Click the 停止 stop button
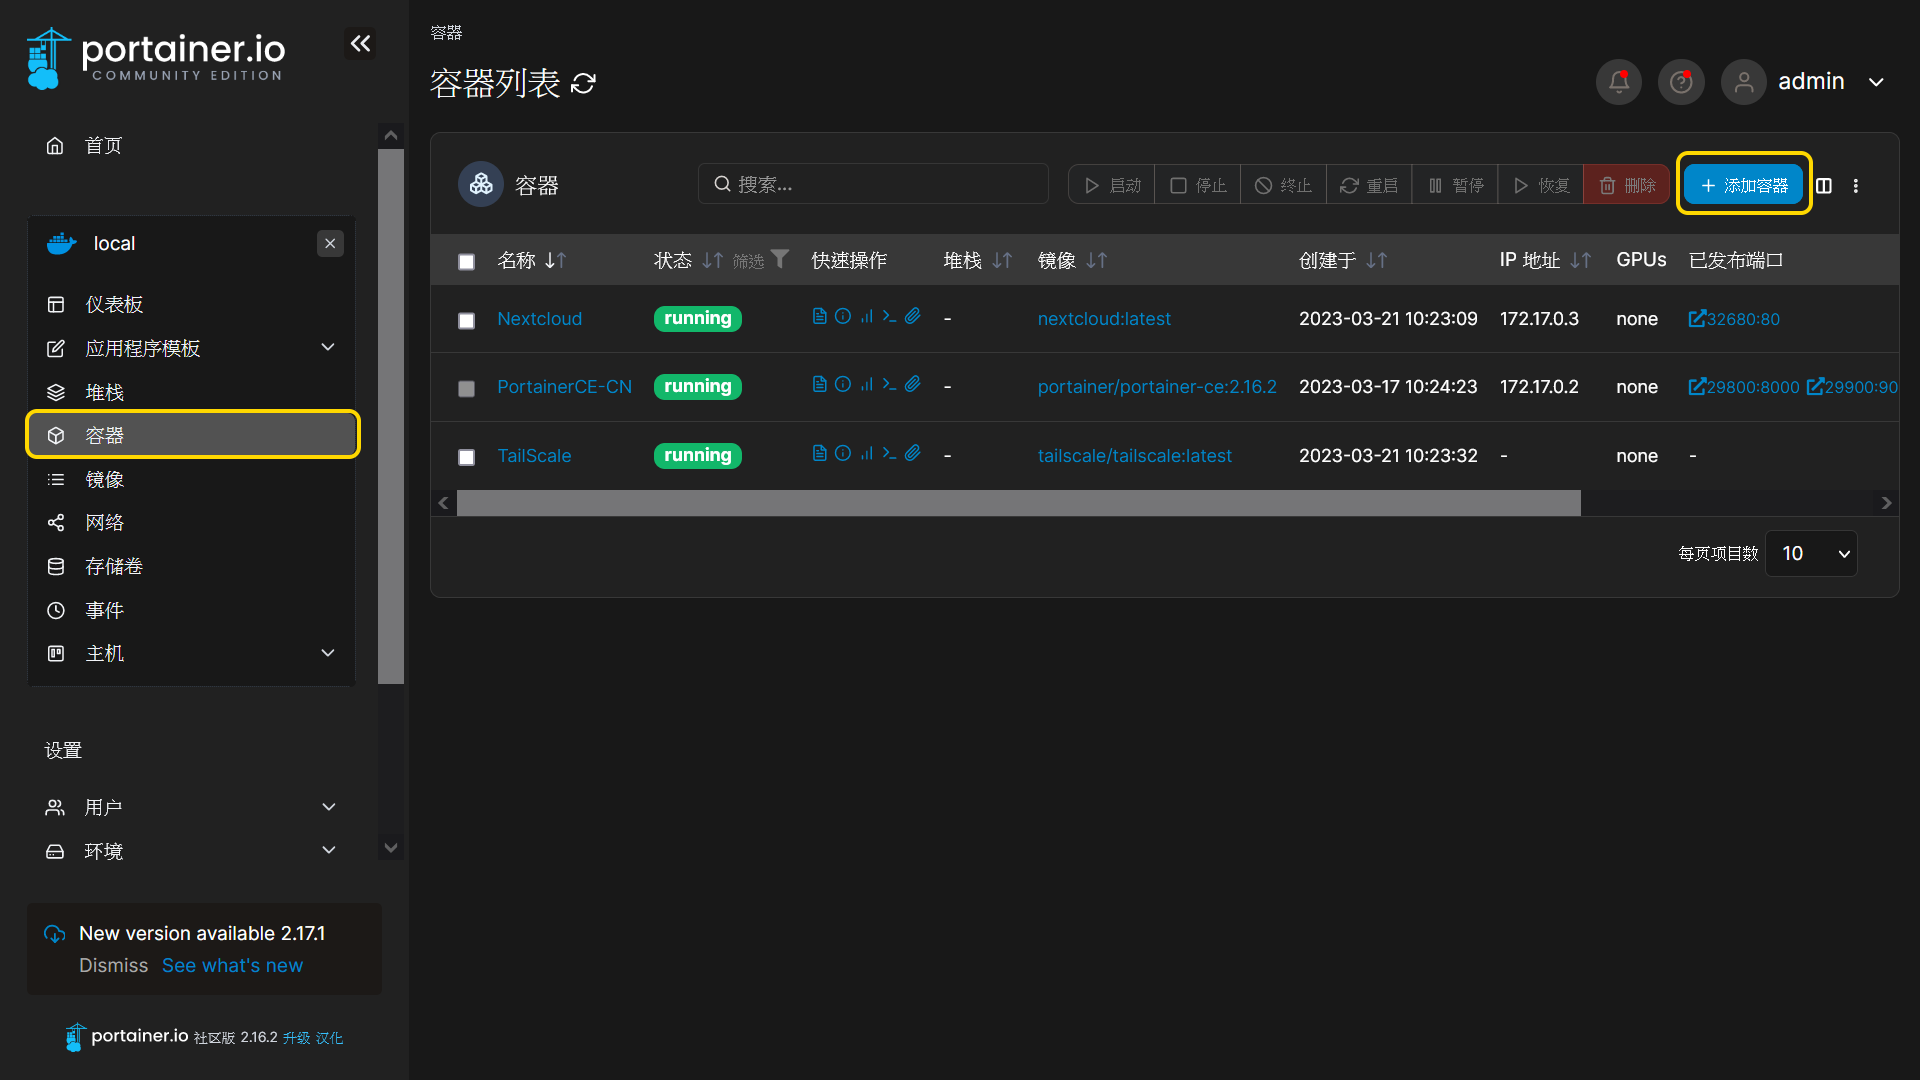This screenshot has height=1080, width=1920. coord(1197,185)
